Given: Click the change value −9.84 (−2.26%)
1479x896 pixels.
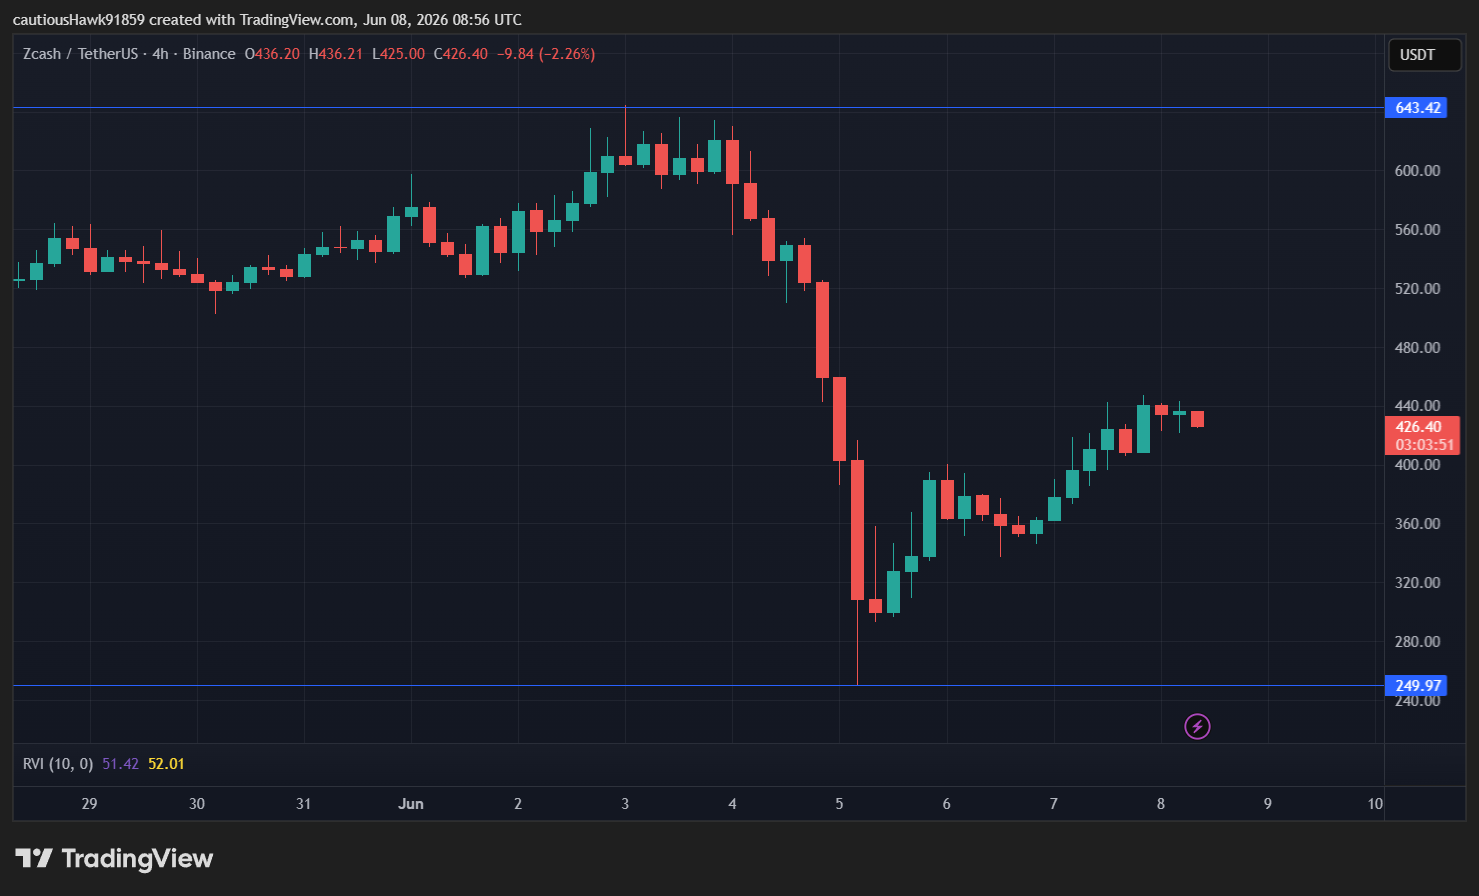Looking at the screenshot, I should pos(546,54).
